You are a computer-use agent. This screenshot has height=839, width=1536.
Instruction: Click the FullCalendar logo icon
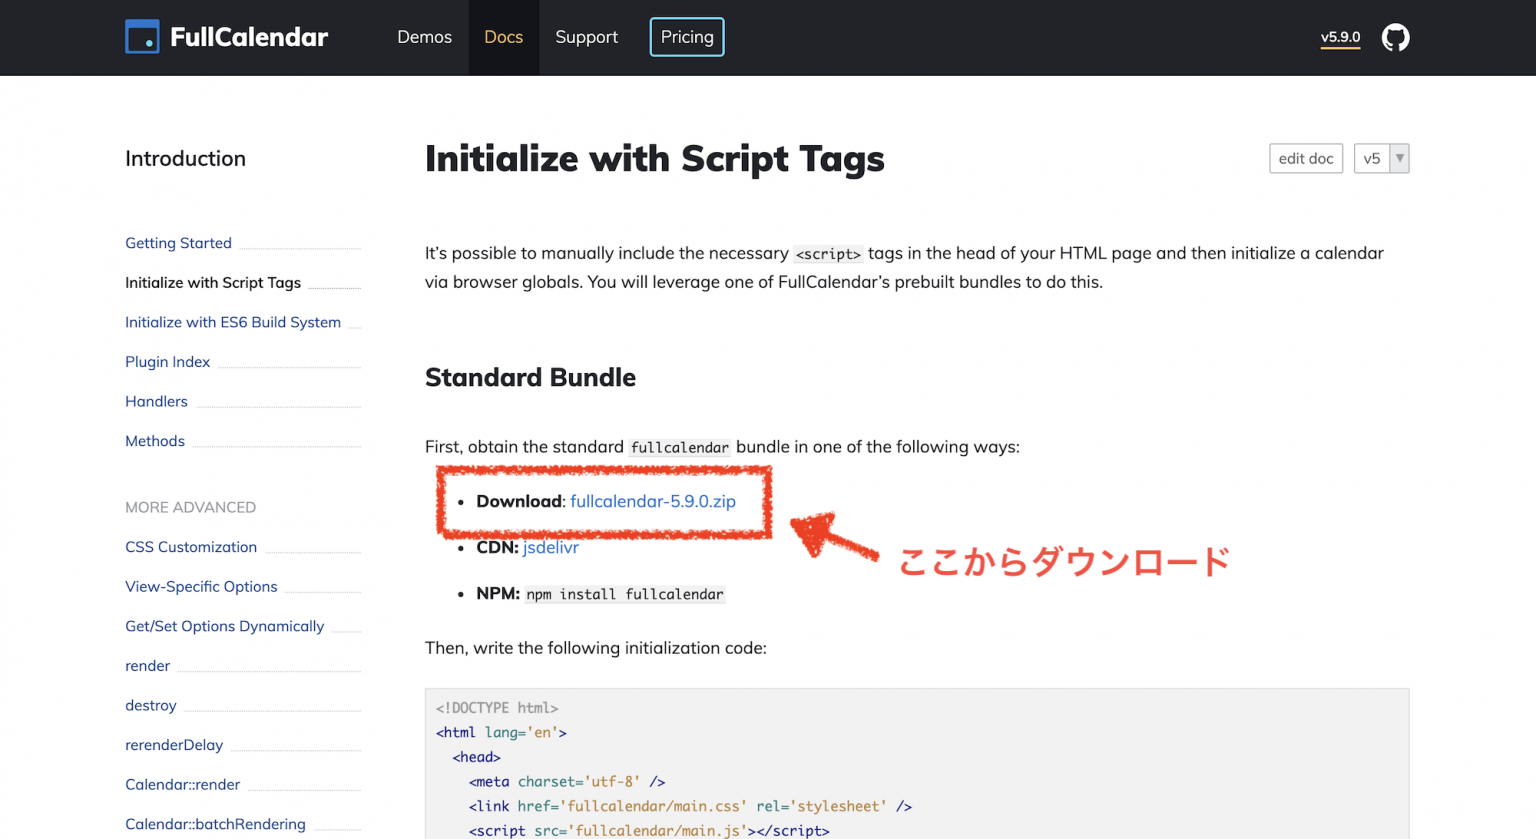(x=142, y=36)
